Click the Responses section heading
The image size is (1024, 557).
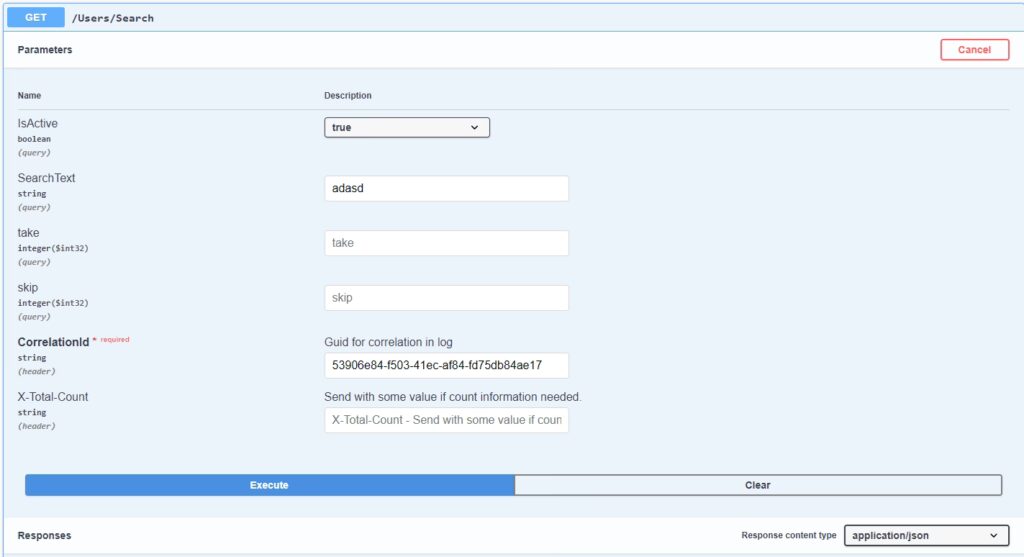[44, 536]
